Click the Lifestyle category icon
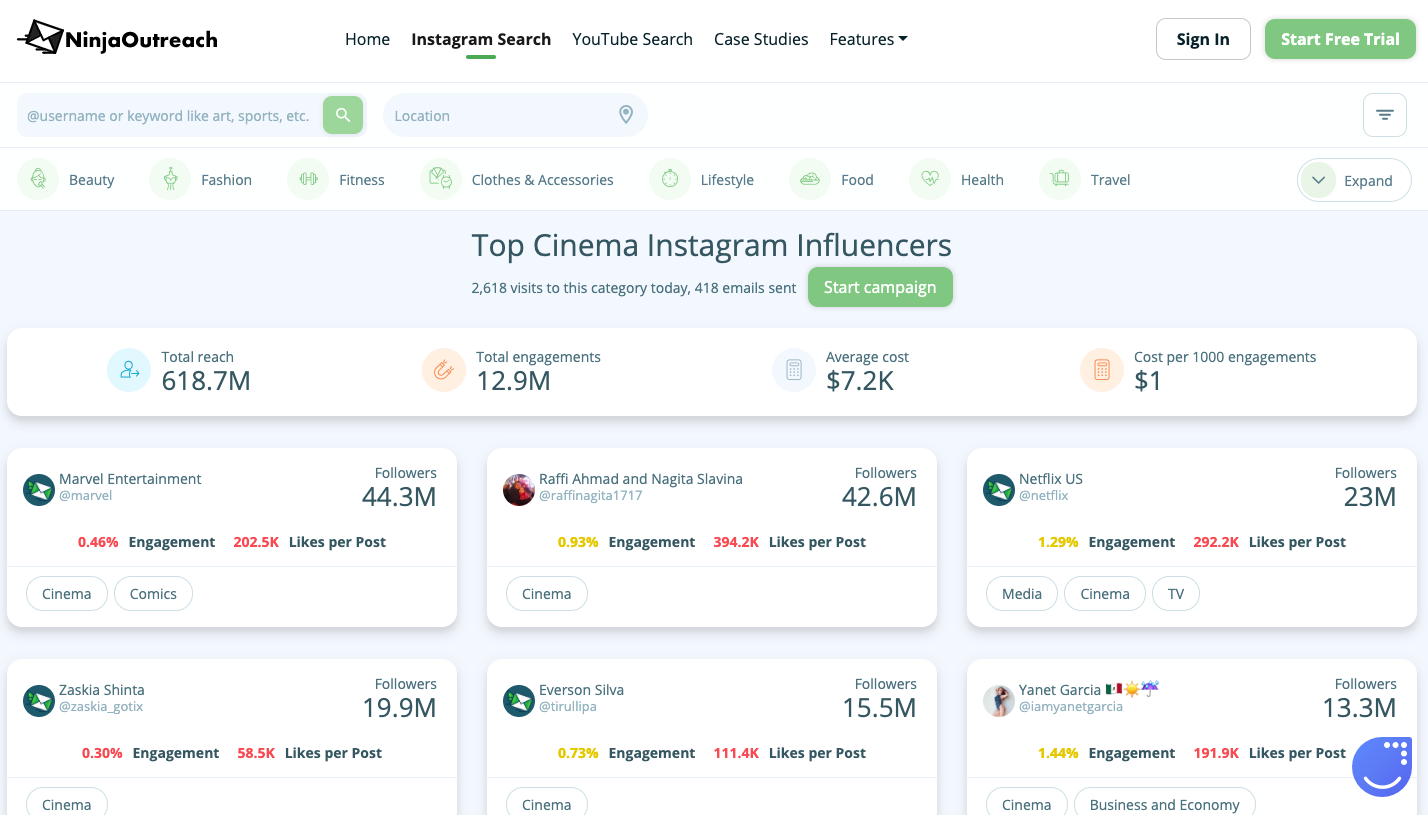The image size is (1428, 815). click(x=670, y=180)
